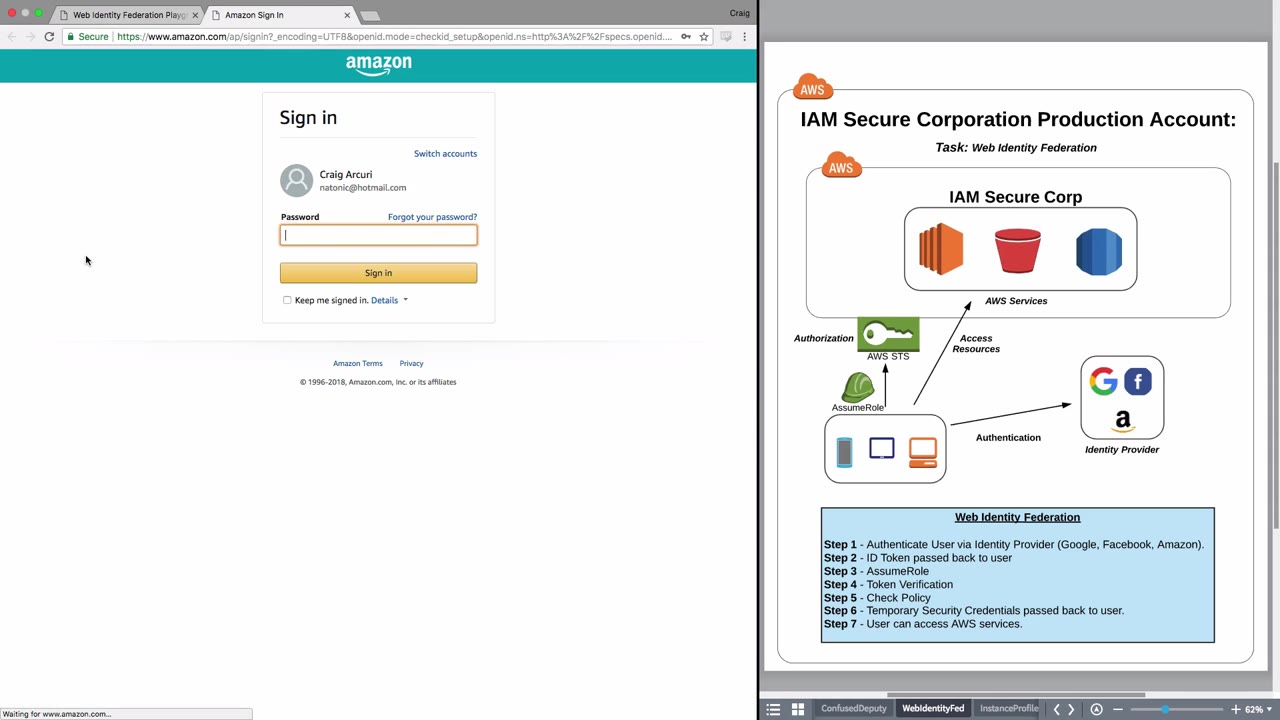Viewport: 1280px width, 720px height.
Task: Click the mobile phone device icon
Action: (x=844, y=452)
